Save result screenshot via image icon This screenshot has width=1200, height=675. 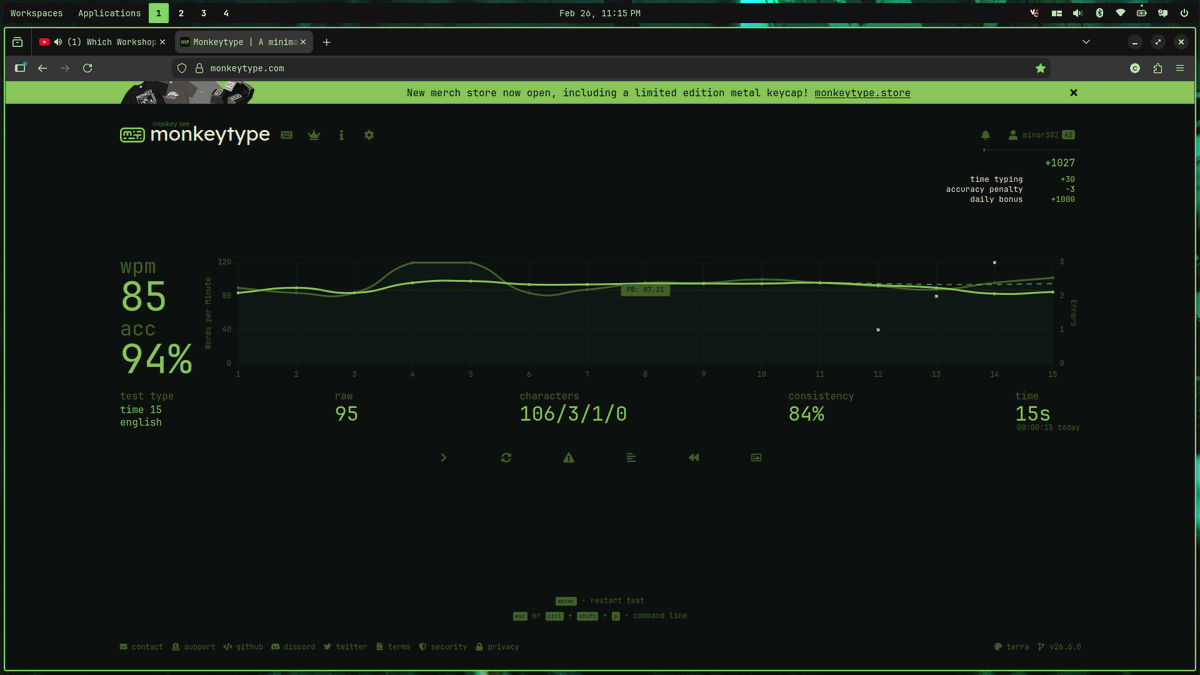756,457
